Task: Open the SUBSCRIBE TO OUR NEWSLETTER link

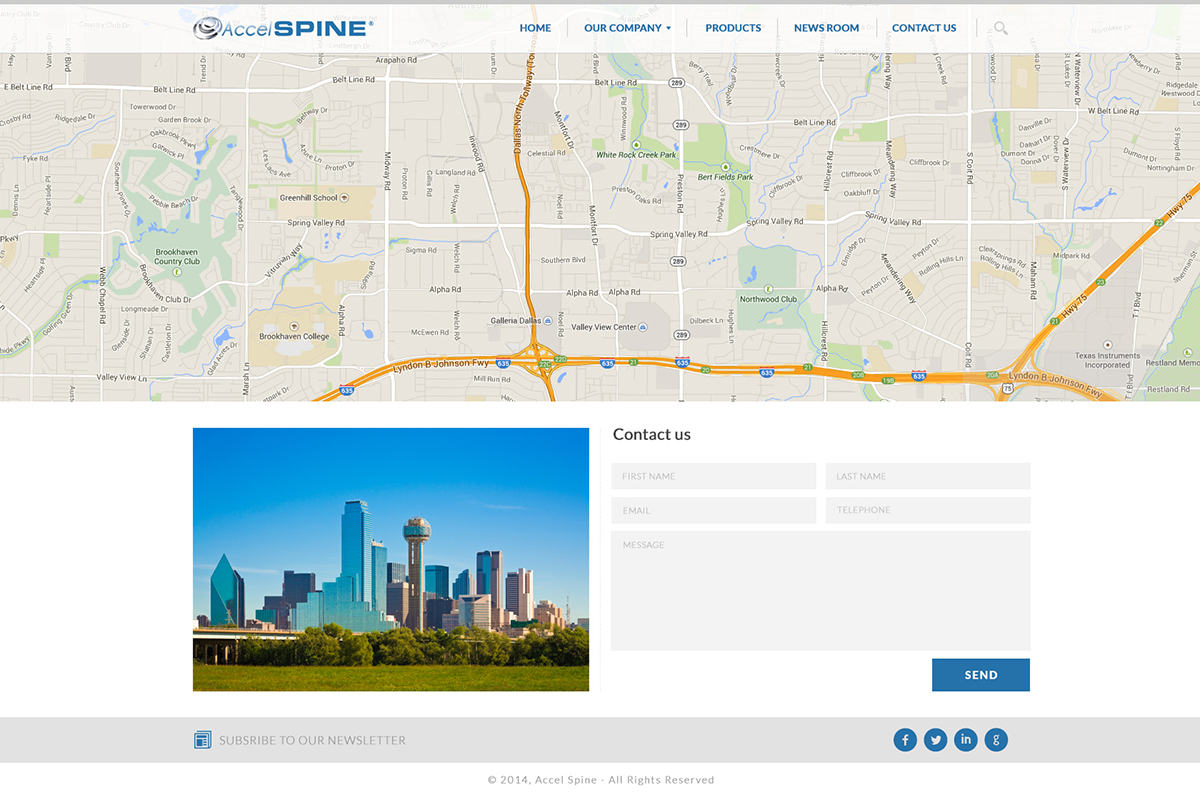Action: tap(311, 739)
